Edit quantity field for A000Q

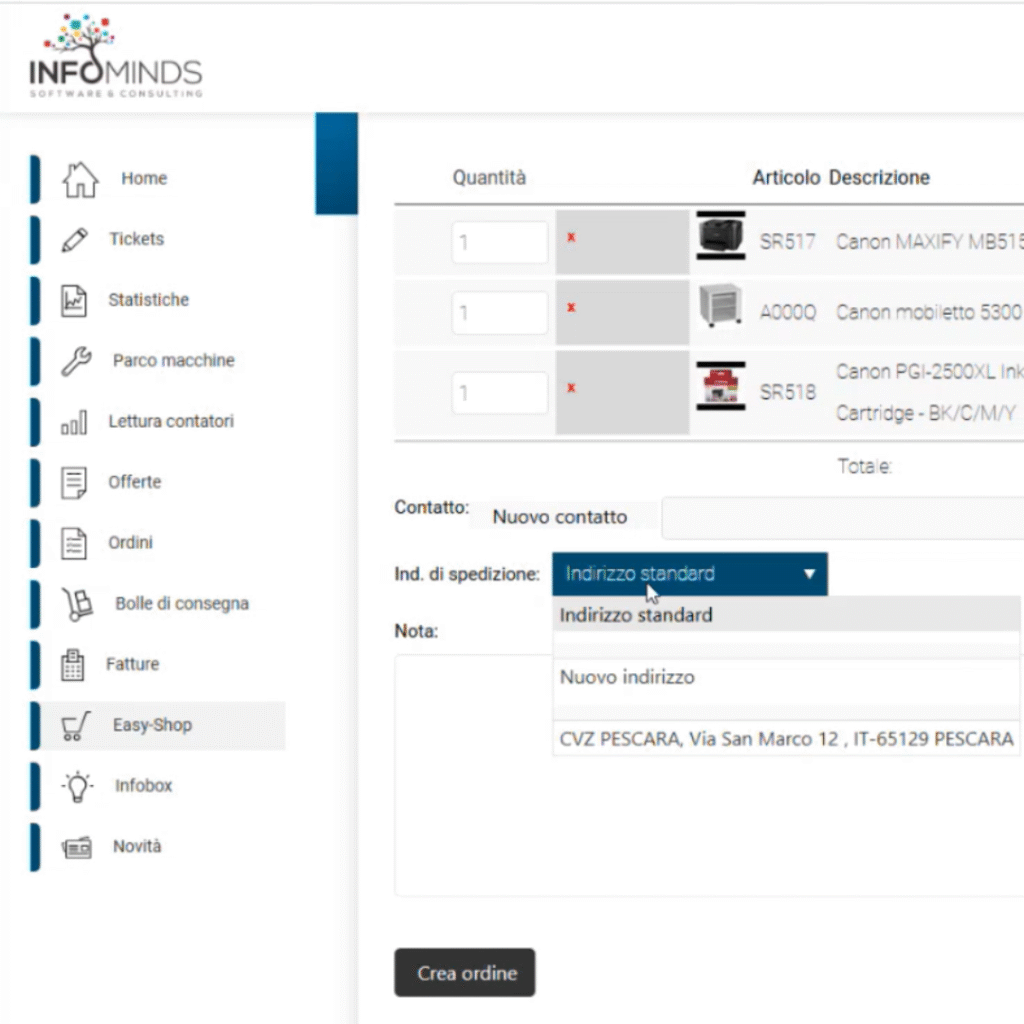pos(500,313)
